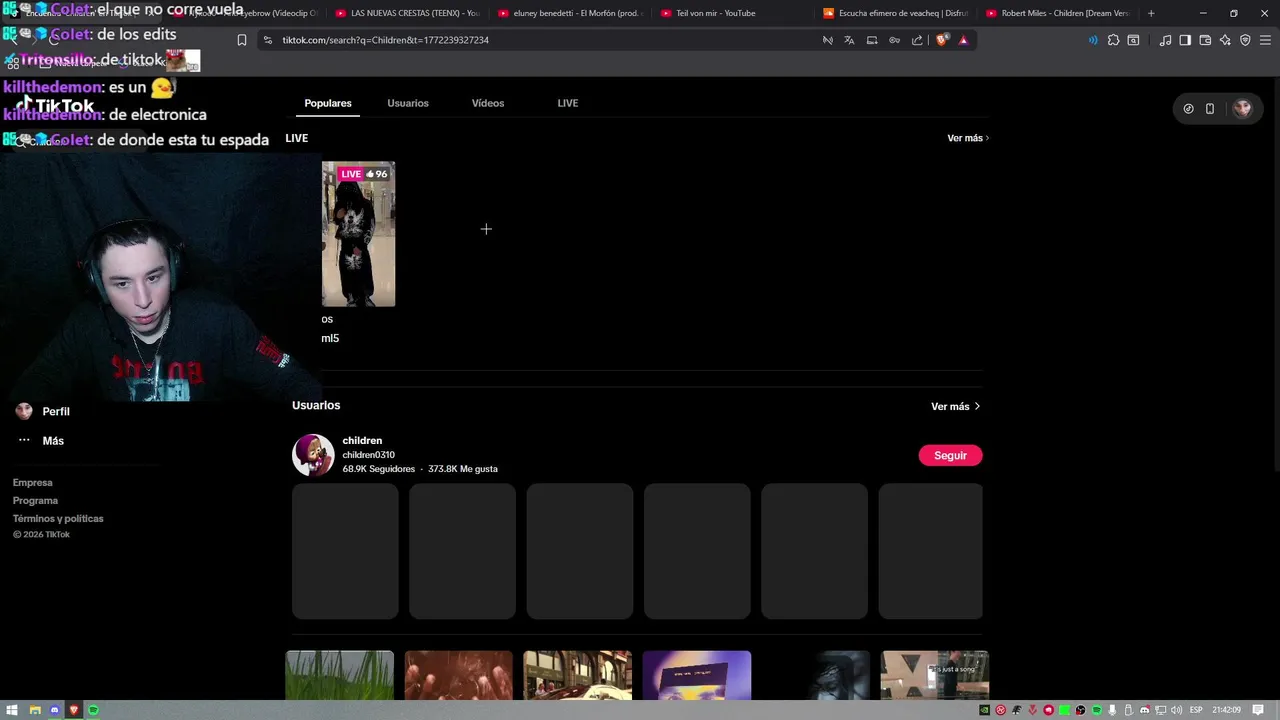Open the Usuarios search tab
The width and height of the screenshot is (1280, 720).
(x=408, y=103)
